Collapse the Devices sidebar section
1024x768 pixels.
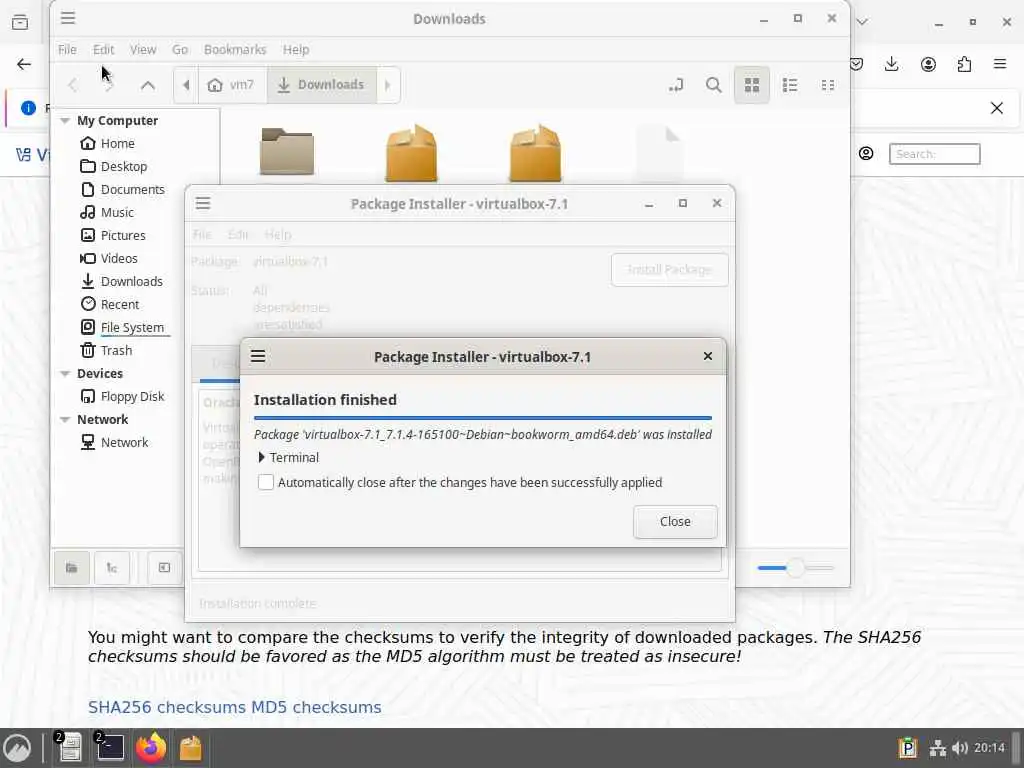click(65, 374)
